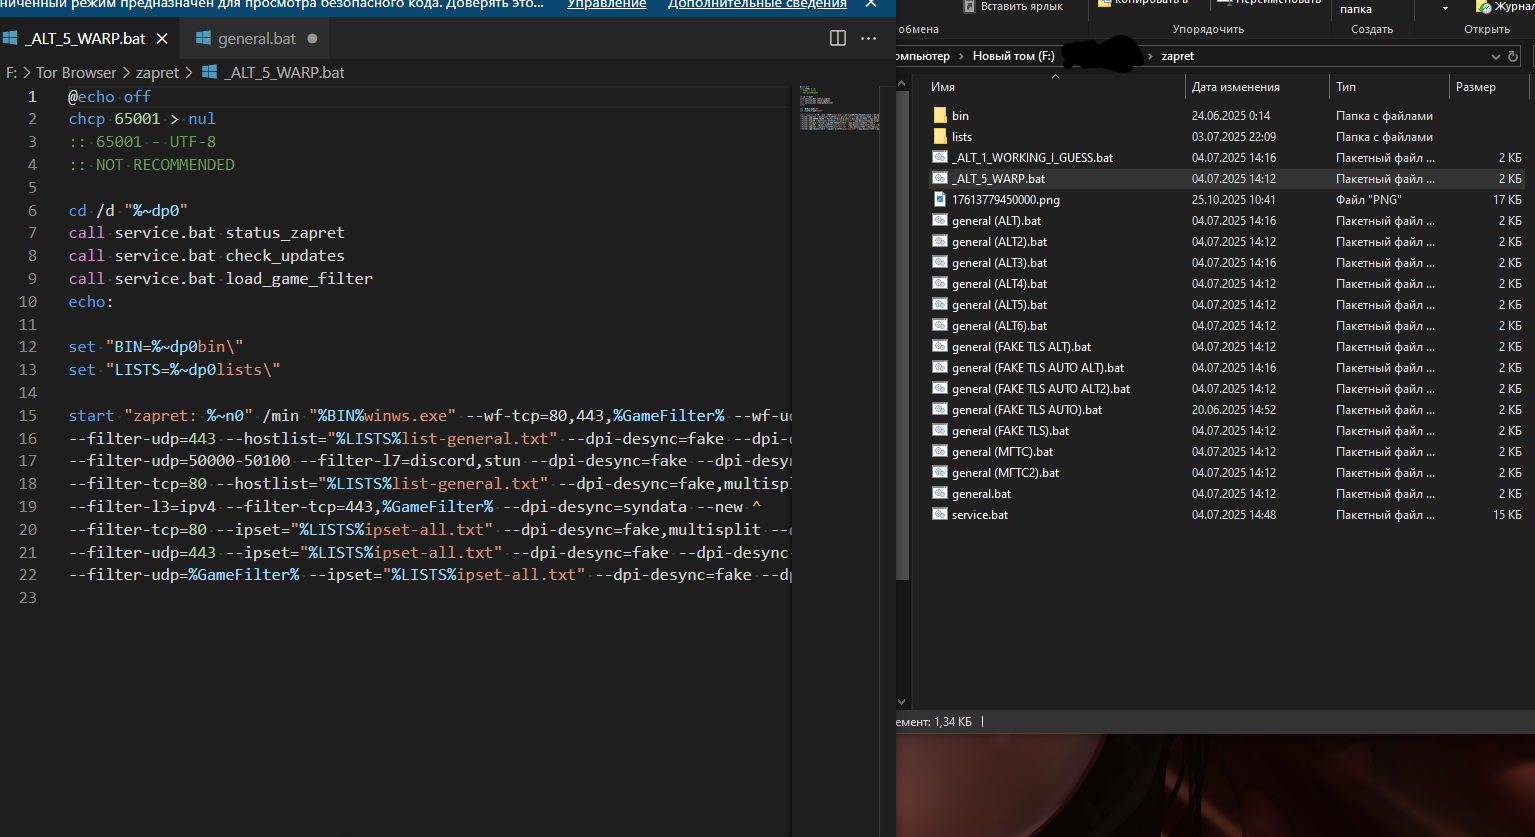Click the general (FAKE TLS).bat file icon

coord(940,431)
